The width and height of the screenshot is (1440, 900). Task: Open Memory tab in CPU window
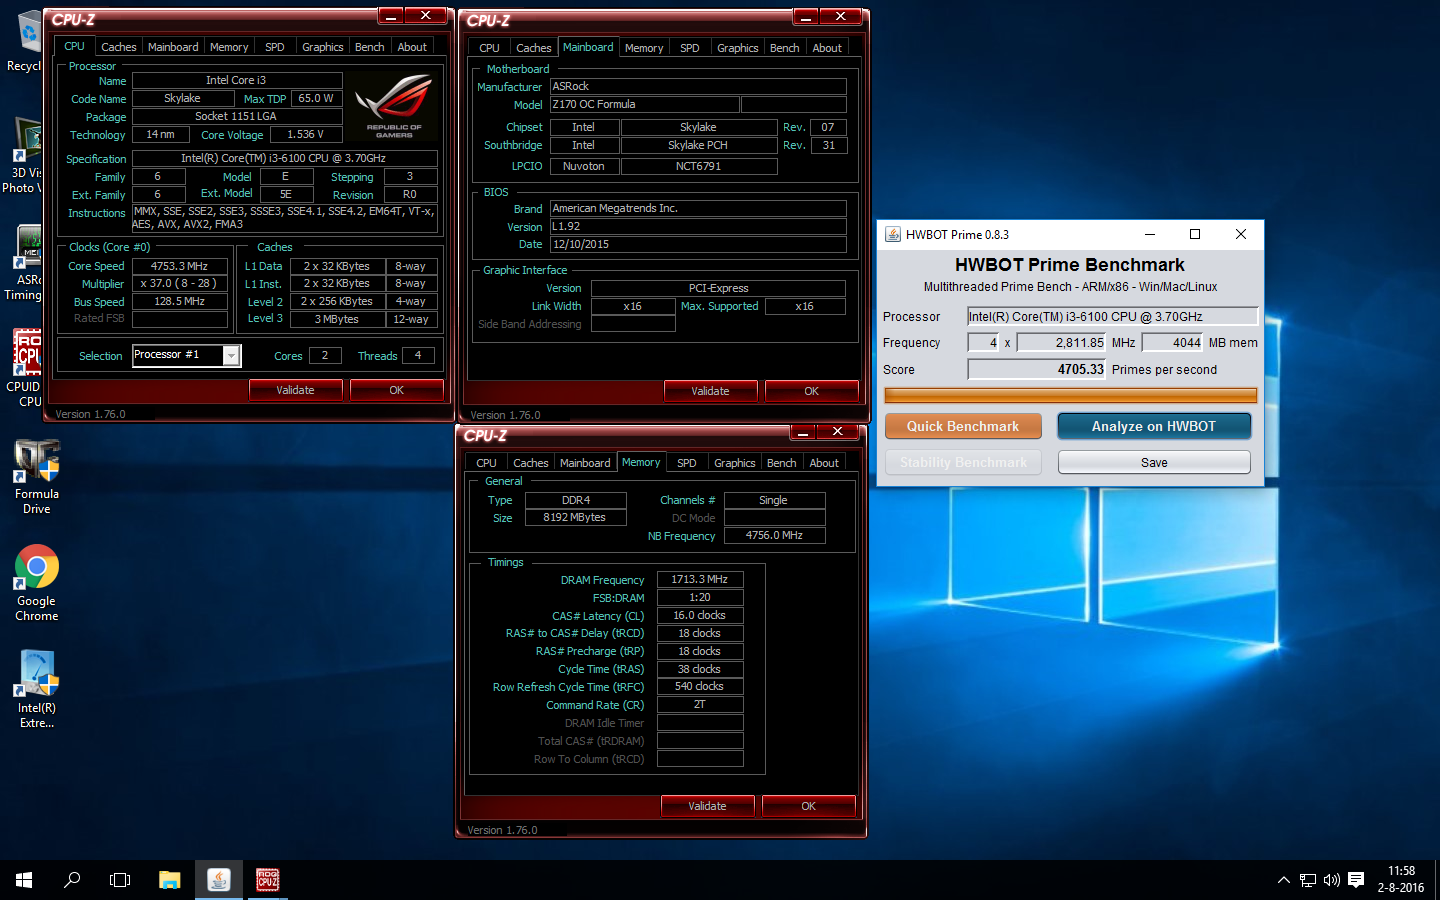229,47
